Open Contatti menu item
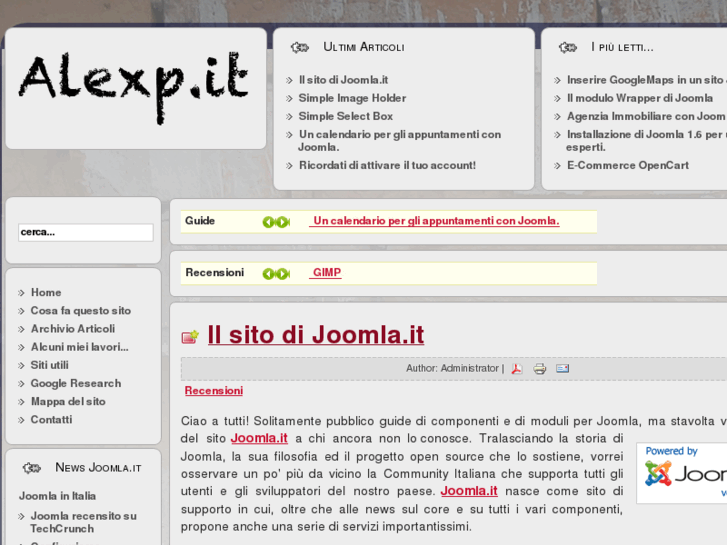Image resolution: width=727 pixels, height=545 pixels. point(51,420)
